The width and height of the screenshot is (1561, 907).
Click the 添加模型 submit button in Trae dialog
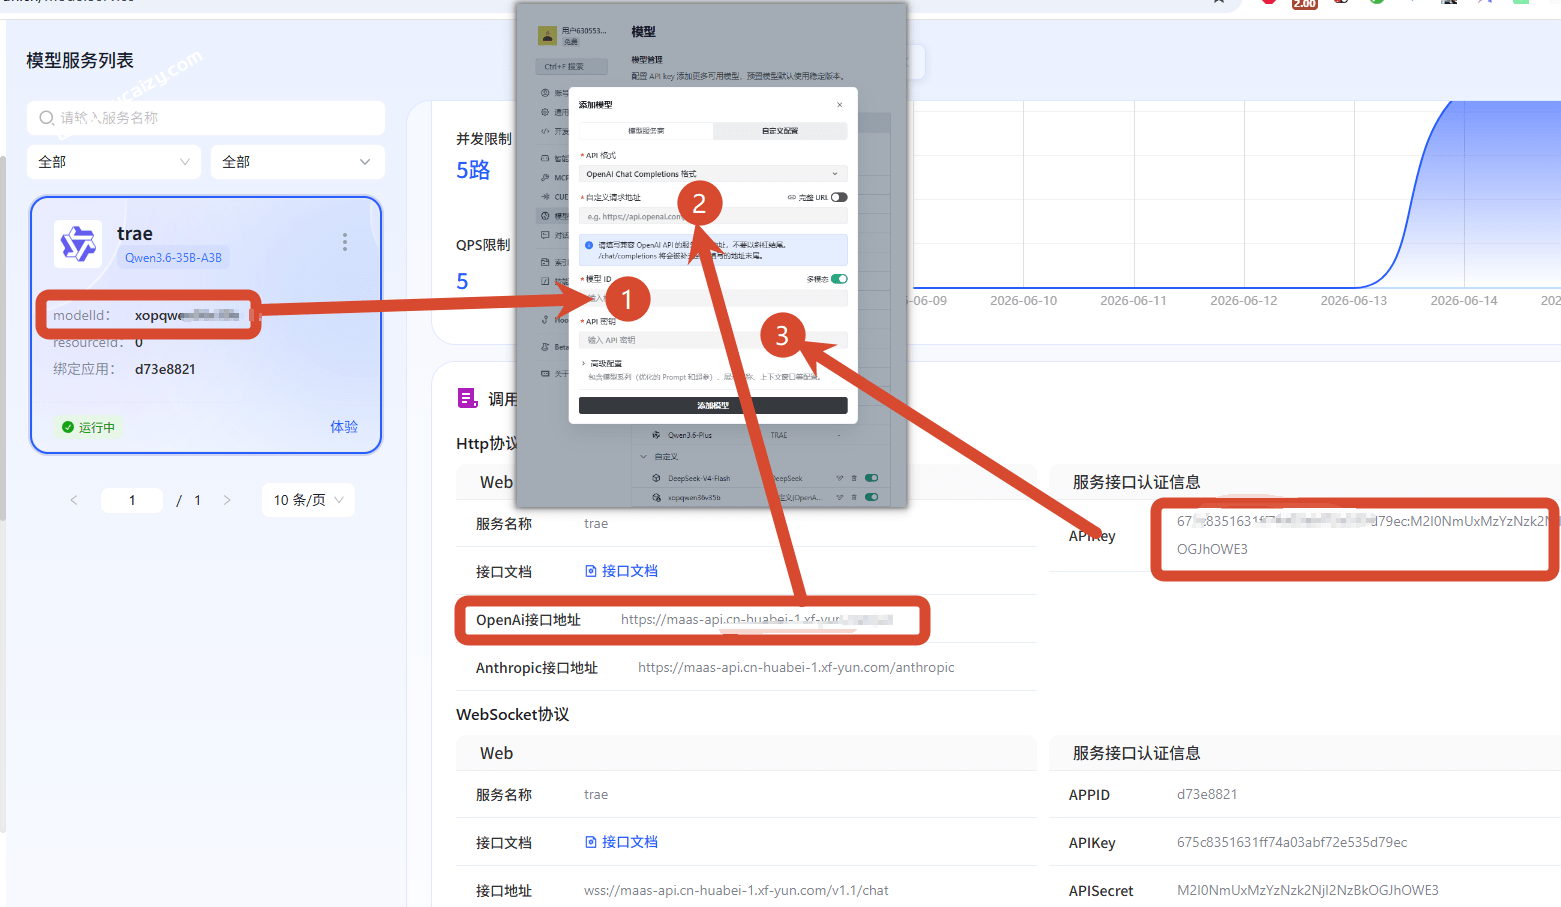pyautogui.click(x=713, y=405)
